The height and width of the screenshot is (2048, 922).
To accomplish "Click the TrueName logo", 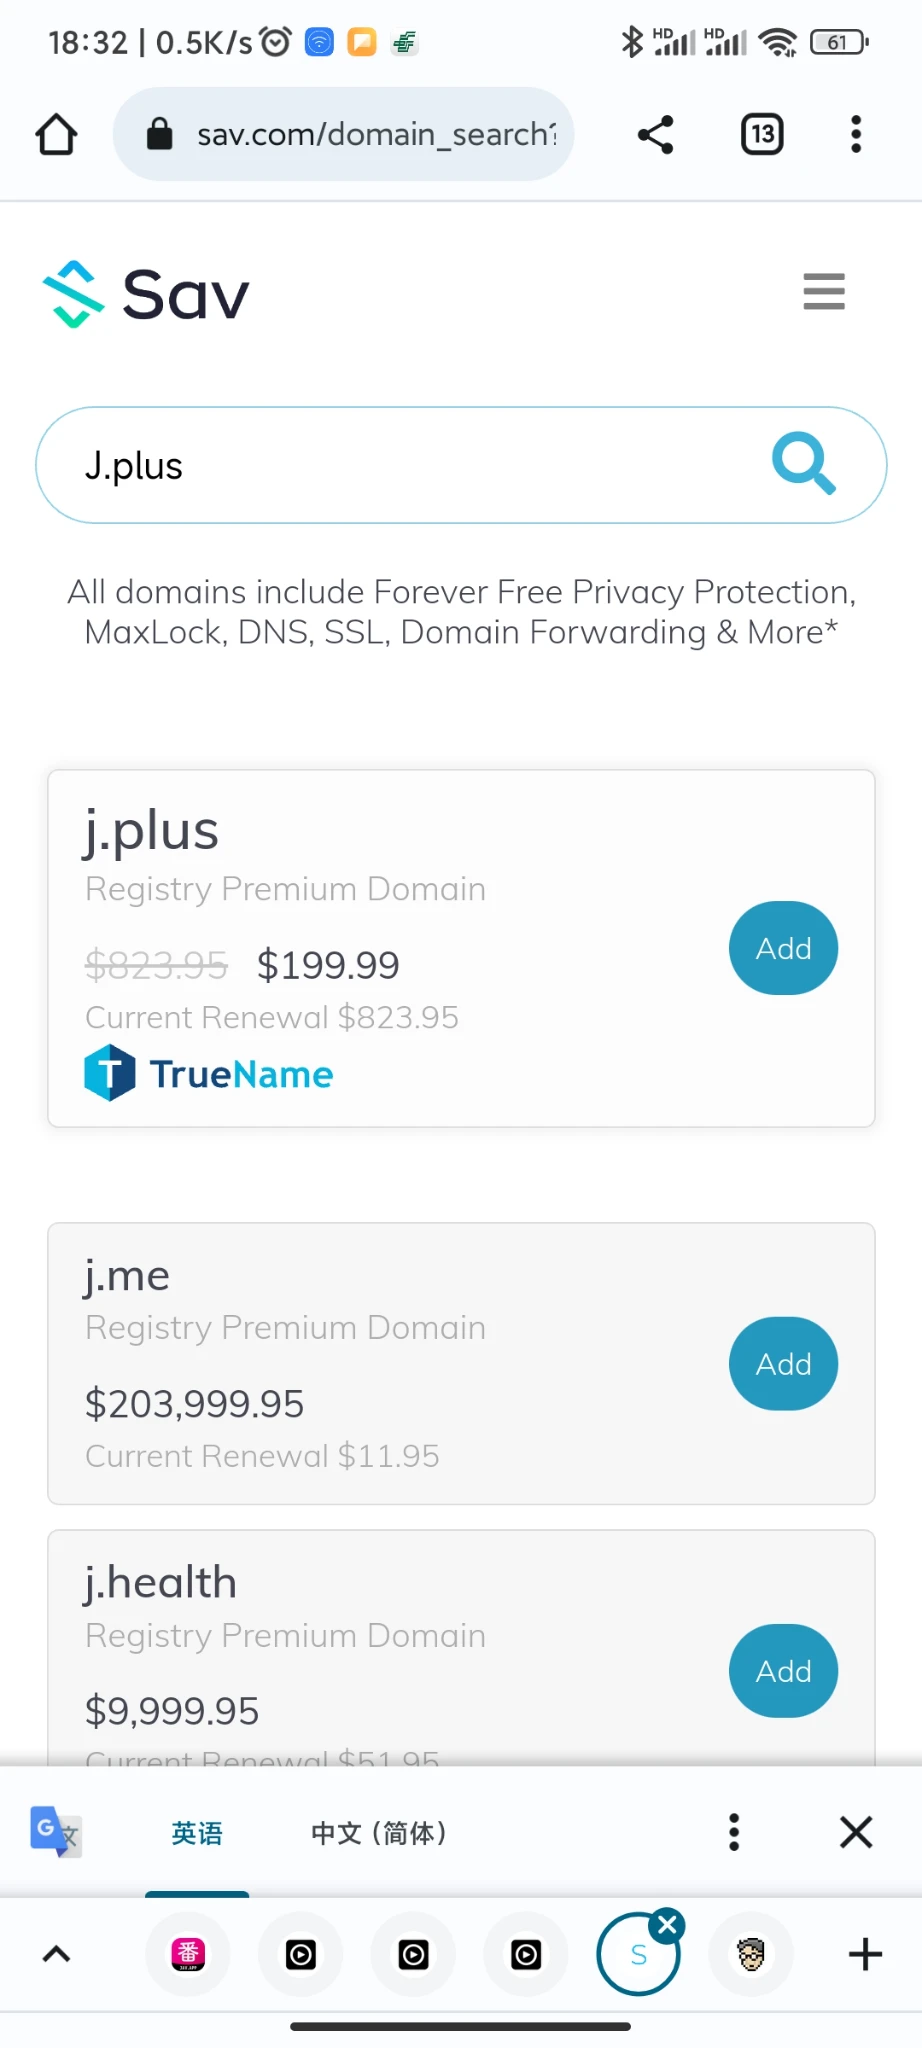I will coord(209,1073).
